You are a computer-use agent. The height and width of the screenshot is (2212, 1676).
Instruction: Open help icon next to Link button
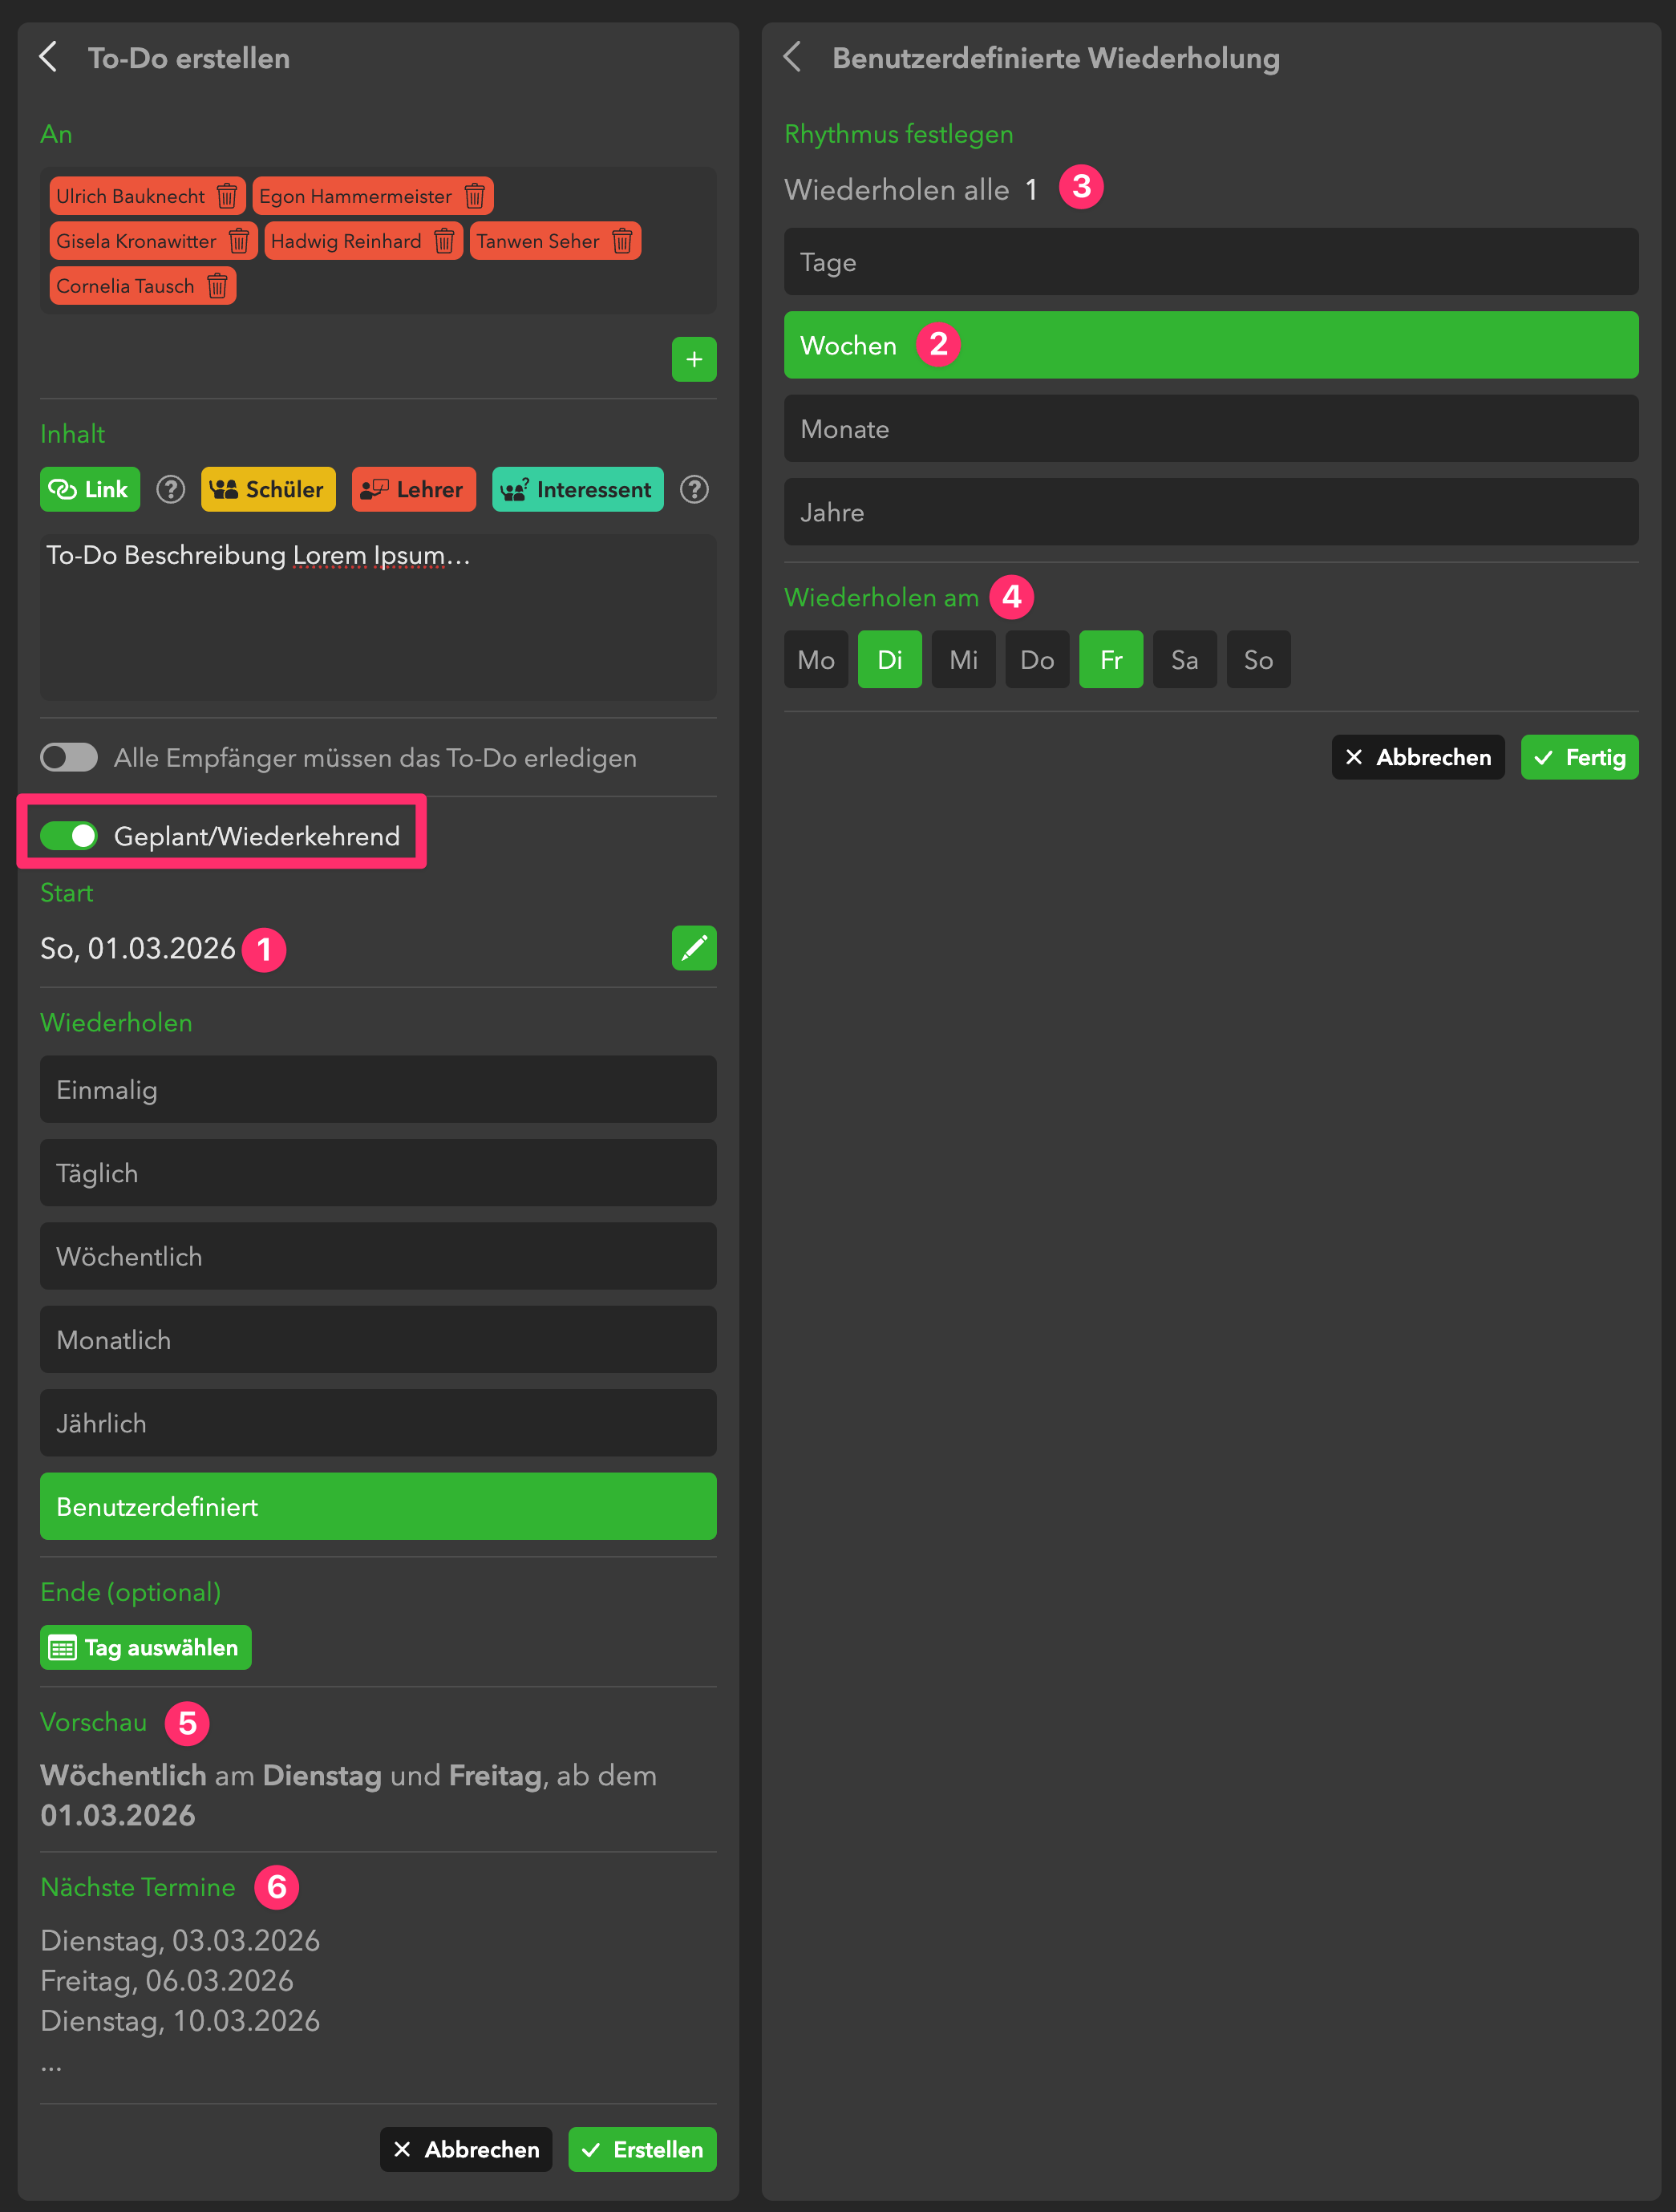click(171, 490)
